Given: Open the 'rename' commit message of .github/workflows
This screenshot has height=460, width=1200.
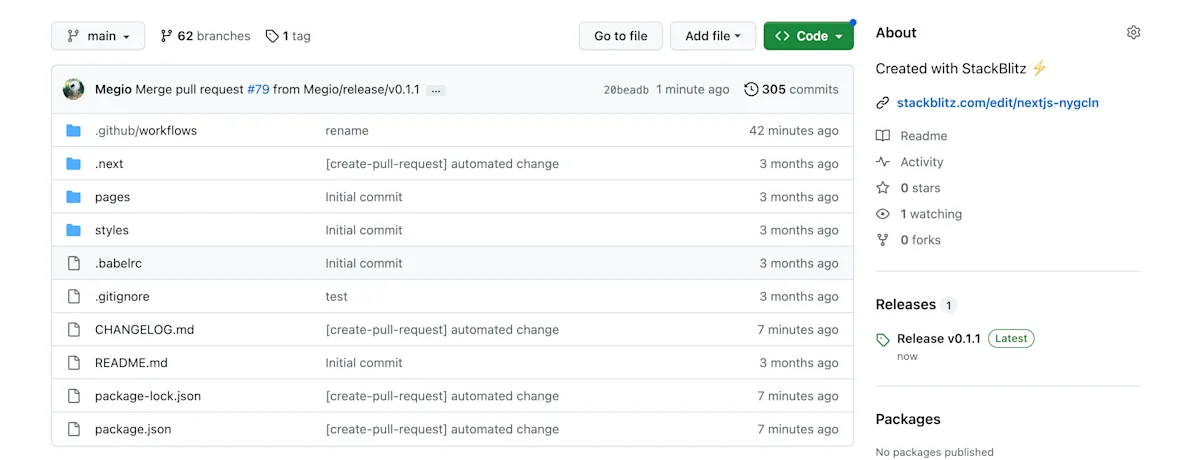Looking at the screenshot, I should coord(347,131).
